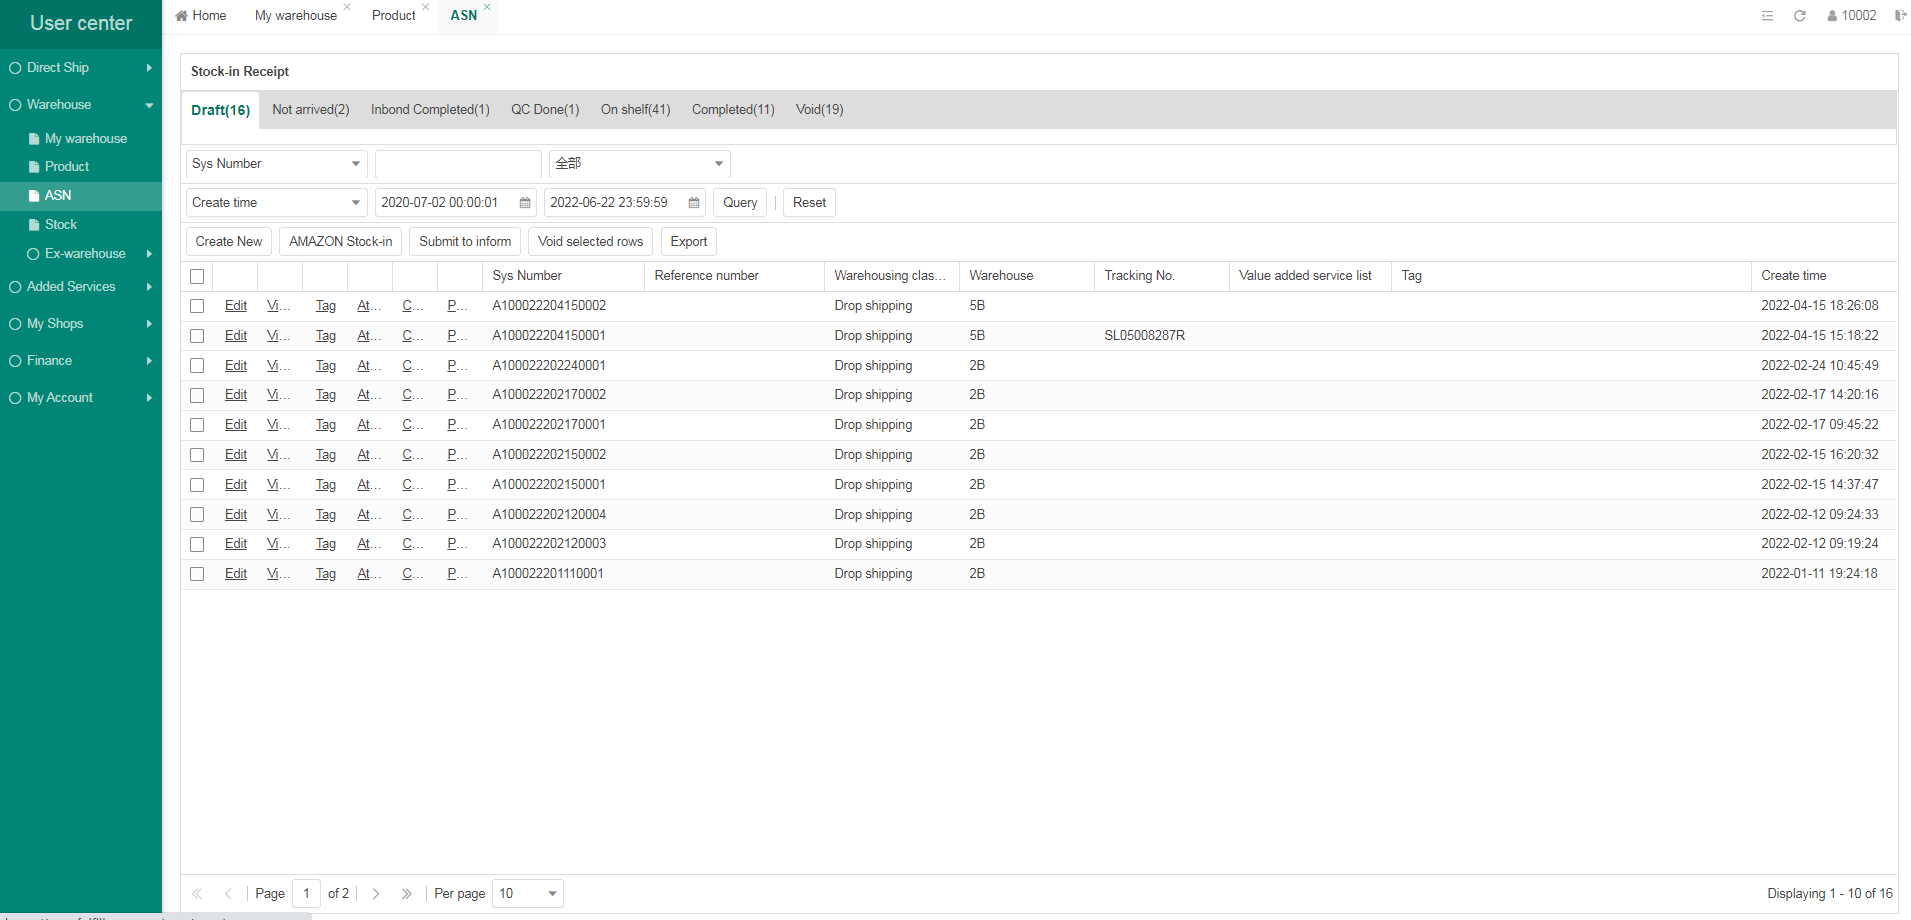Image resolution: width=1911 pixels, height=920 pixels.
Task: Close the Product tab
Action: [x=425, y=7]
